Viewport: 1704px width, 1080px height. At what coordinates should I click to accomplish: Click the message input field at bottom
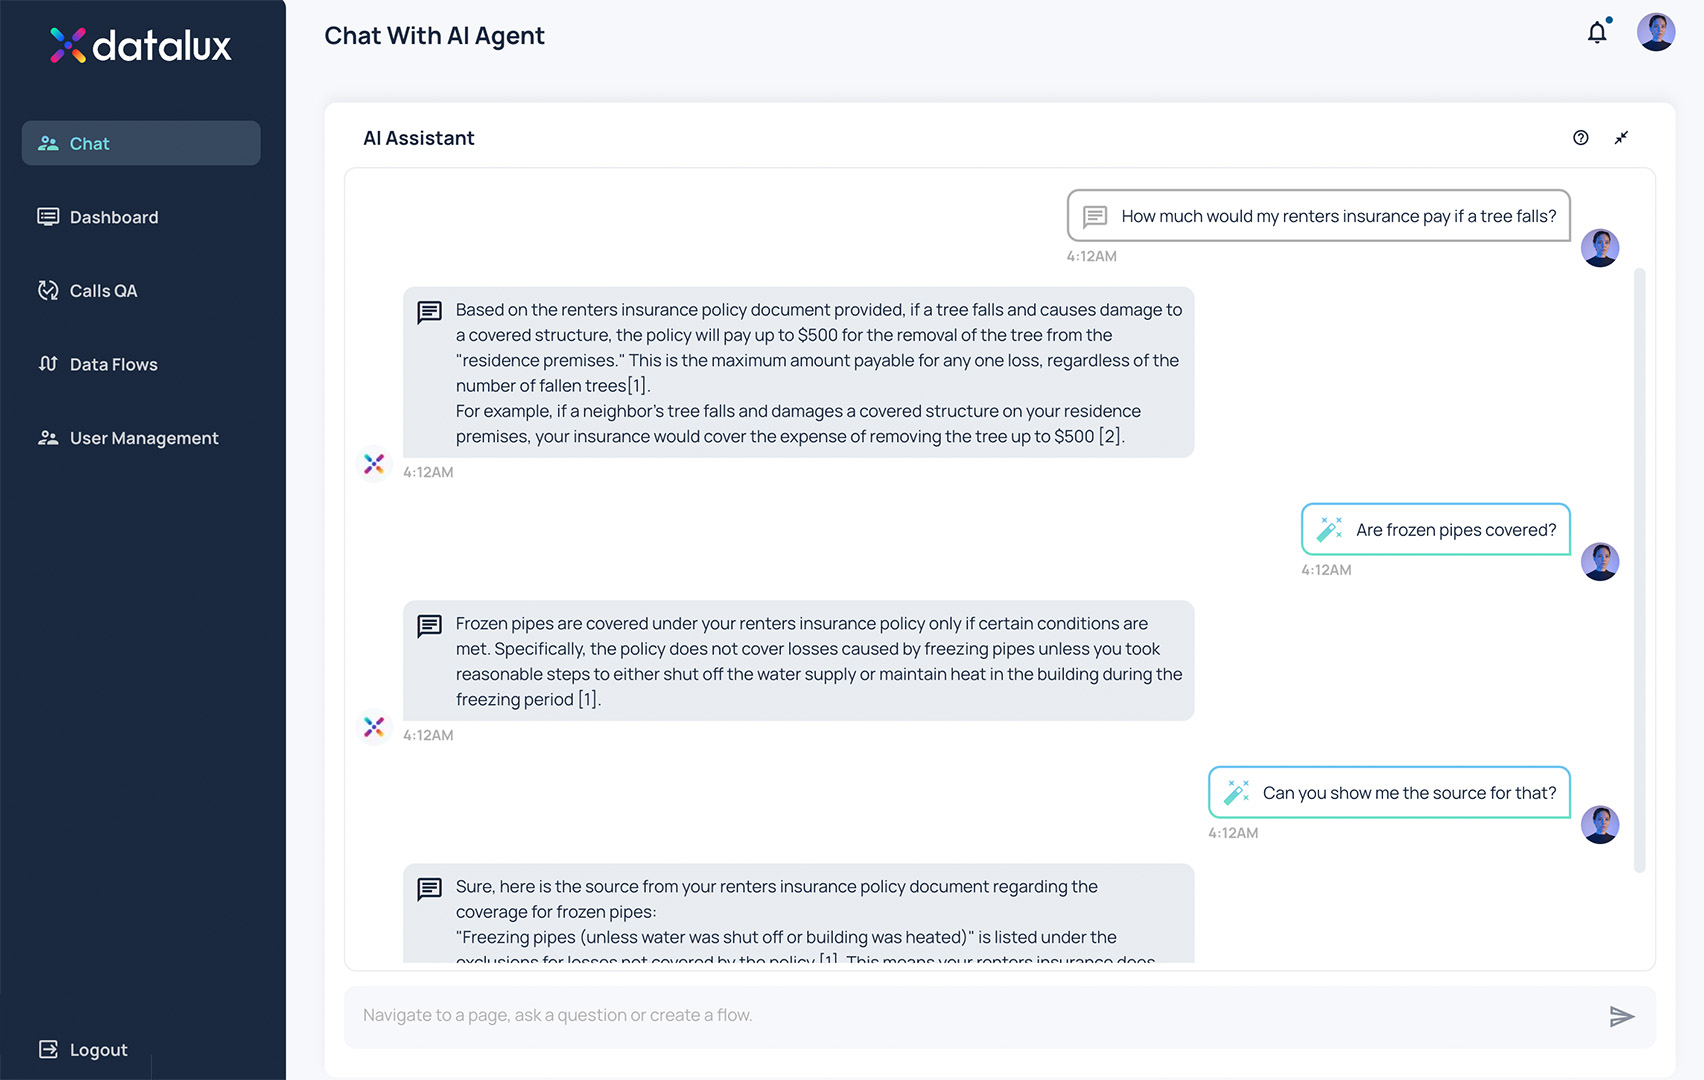pos(900,1015)
